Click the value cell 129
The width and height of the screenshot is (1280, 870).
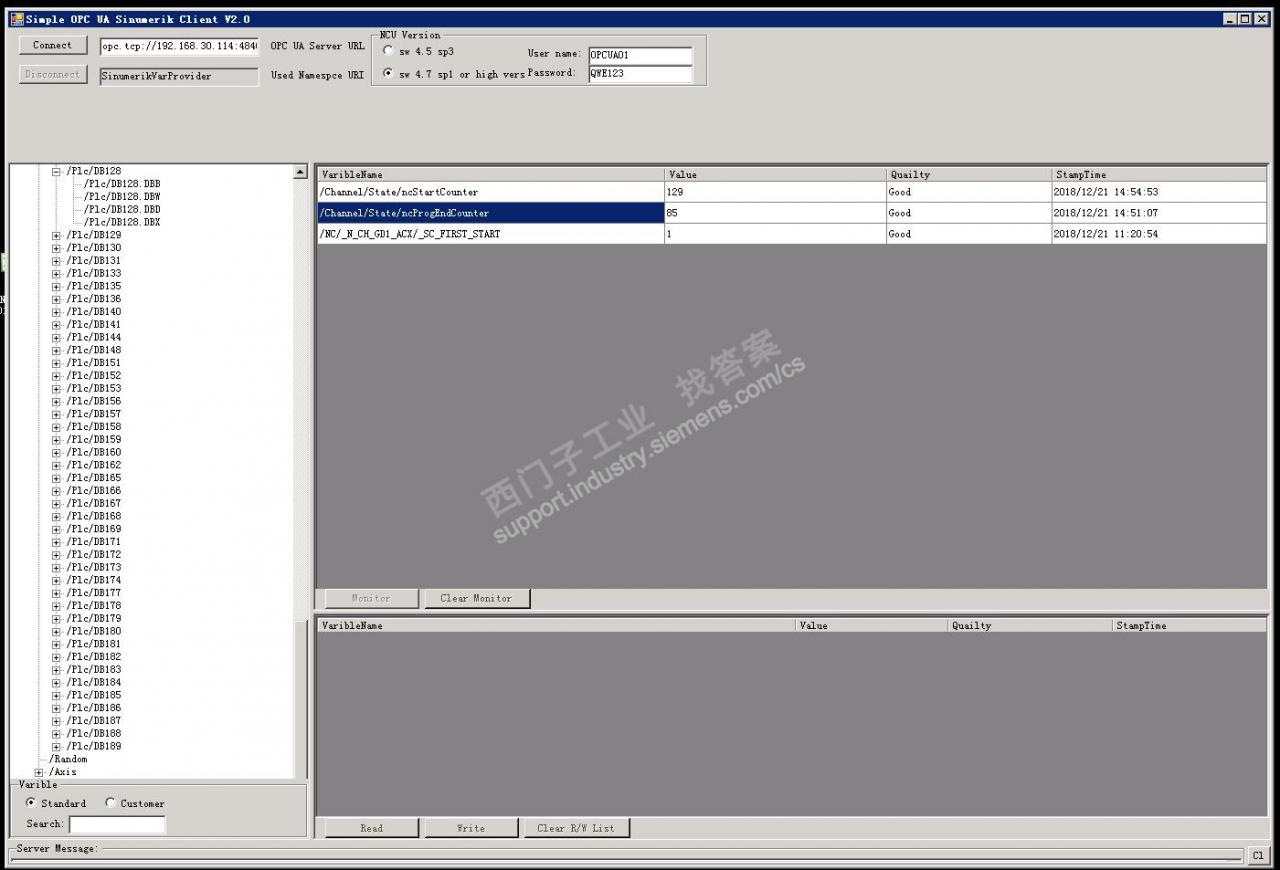(x=775, y=192)
